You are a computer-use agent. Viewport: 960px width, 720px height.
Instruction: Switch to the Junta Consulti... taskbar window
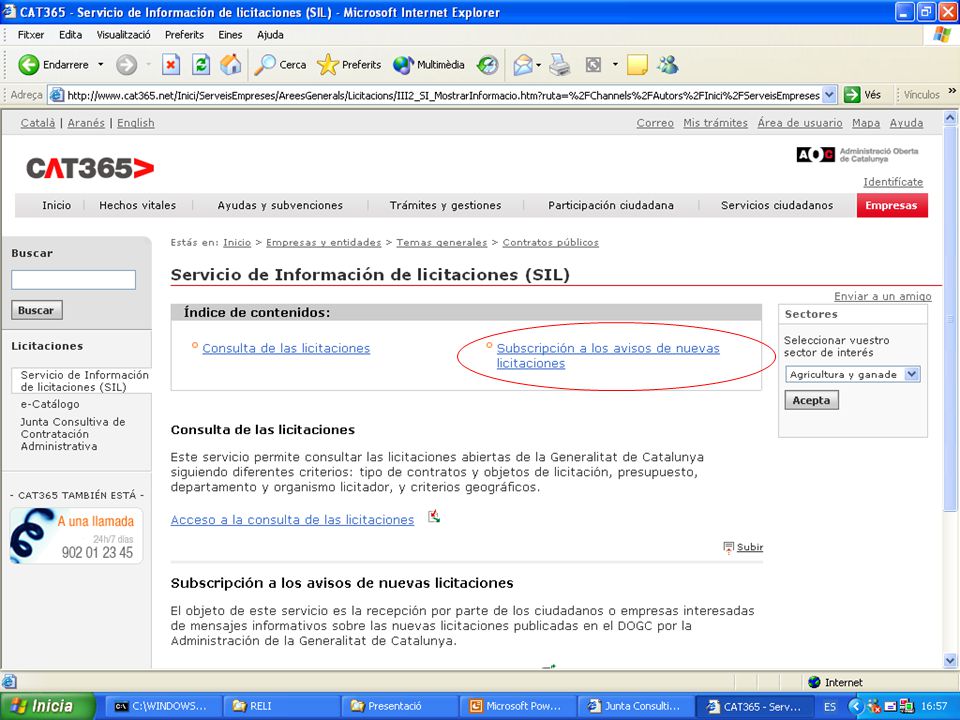636,706
